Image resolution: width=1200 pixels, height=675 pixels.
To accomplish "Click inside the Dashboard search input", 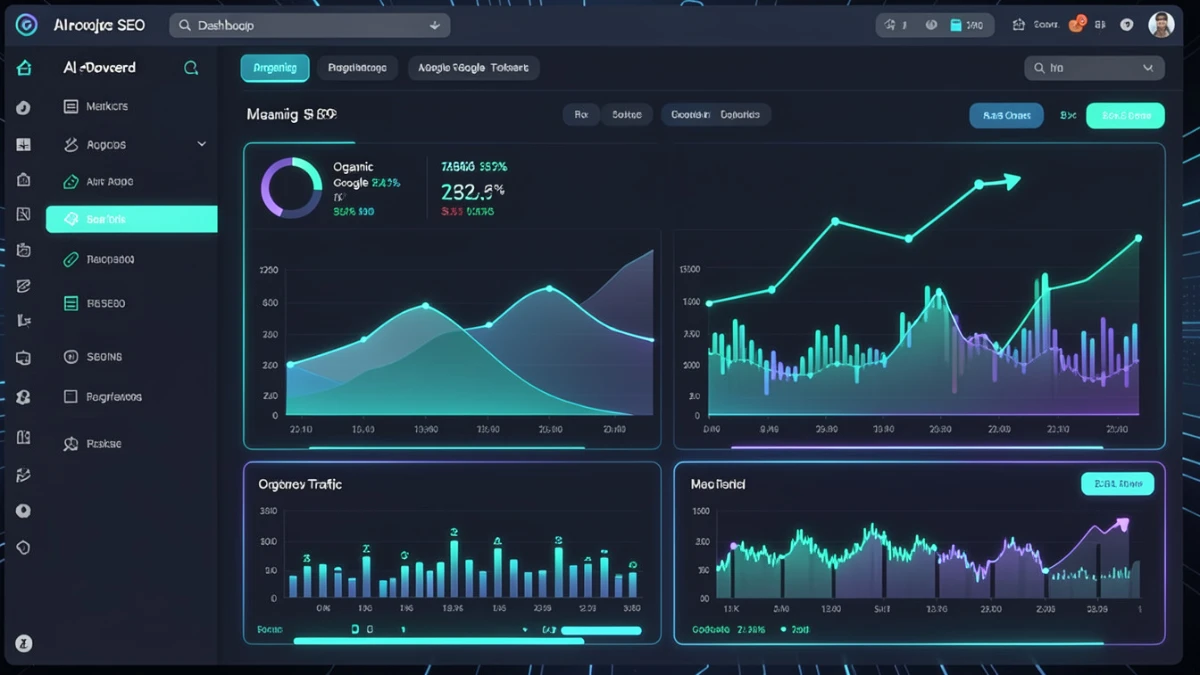I will (x=309, y=25).
